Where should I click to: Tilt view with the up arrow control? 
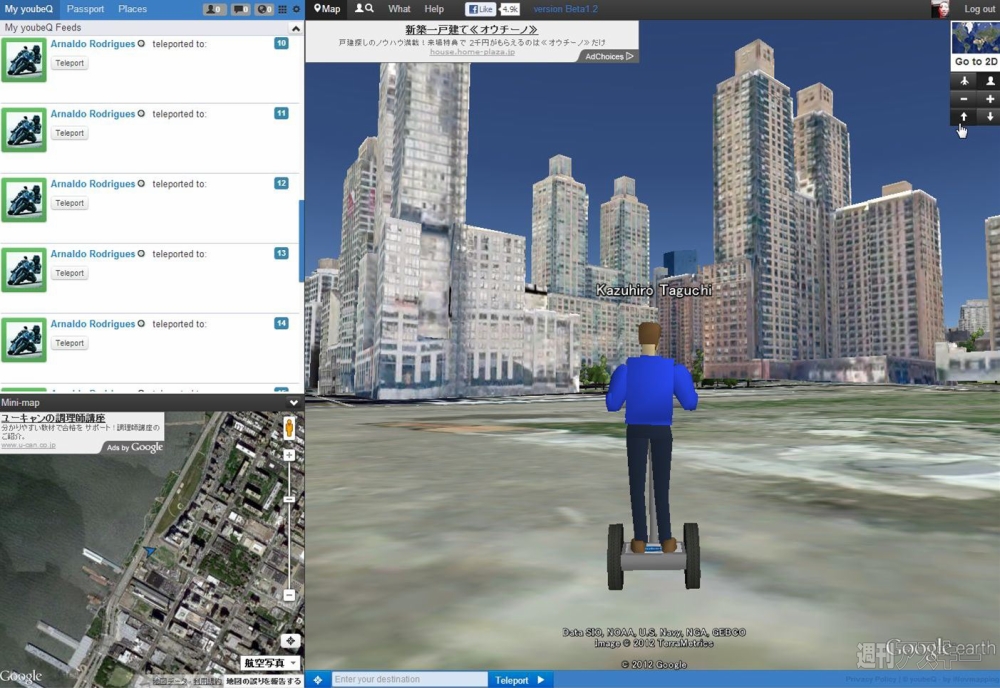[964, 117]
